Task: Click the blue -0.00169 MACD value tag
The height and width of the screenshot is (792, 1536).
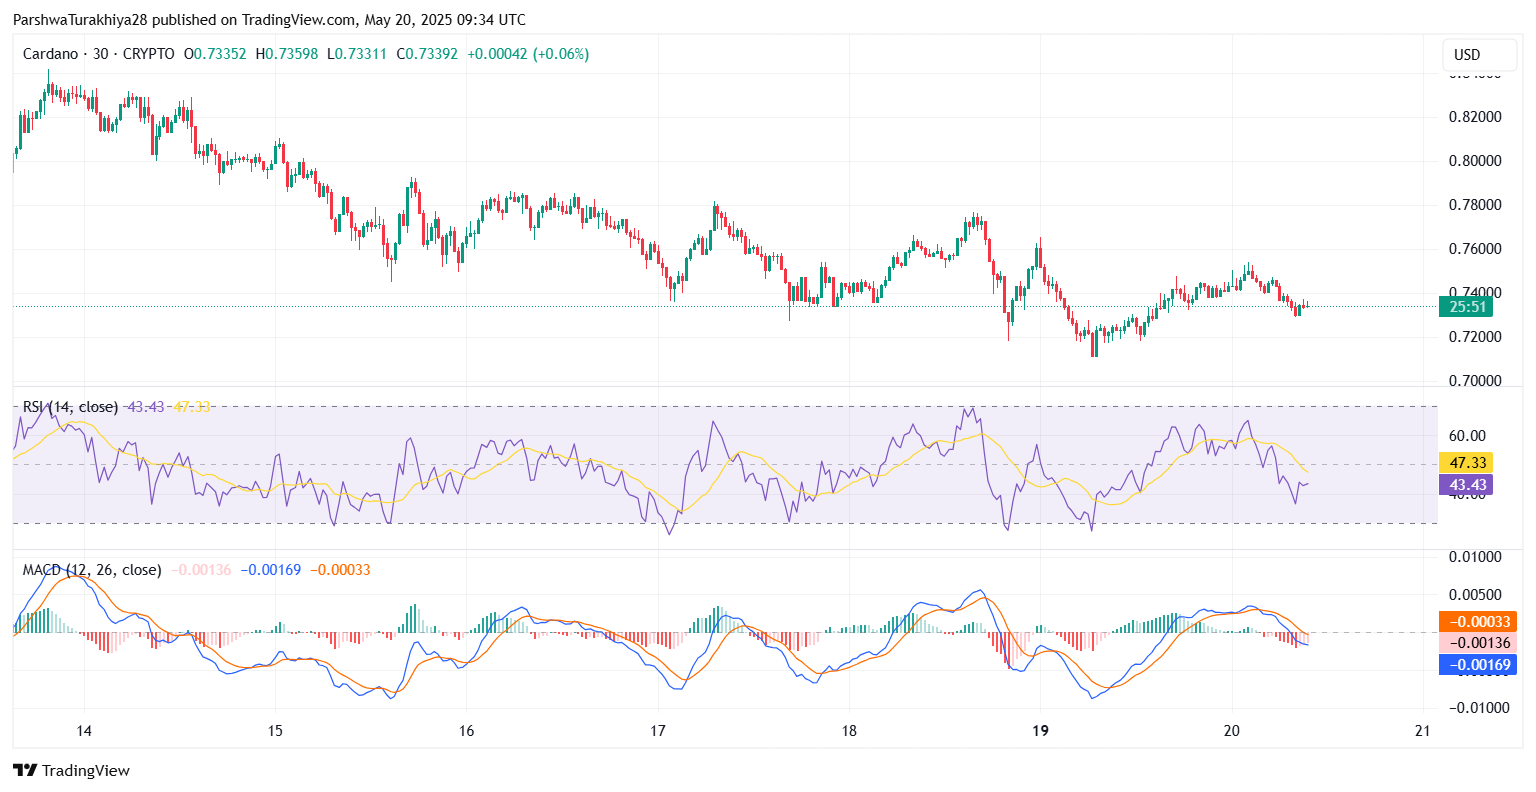Action: 1477,665
